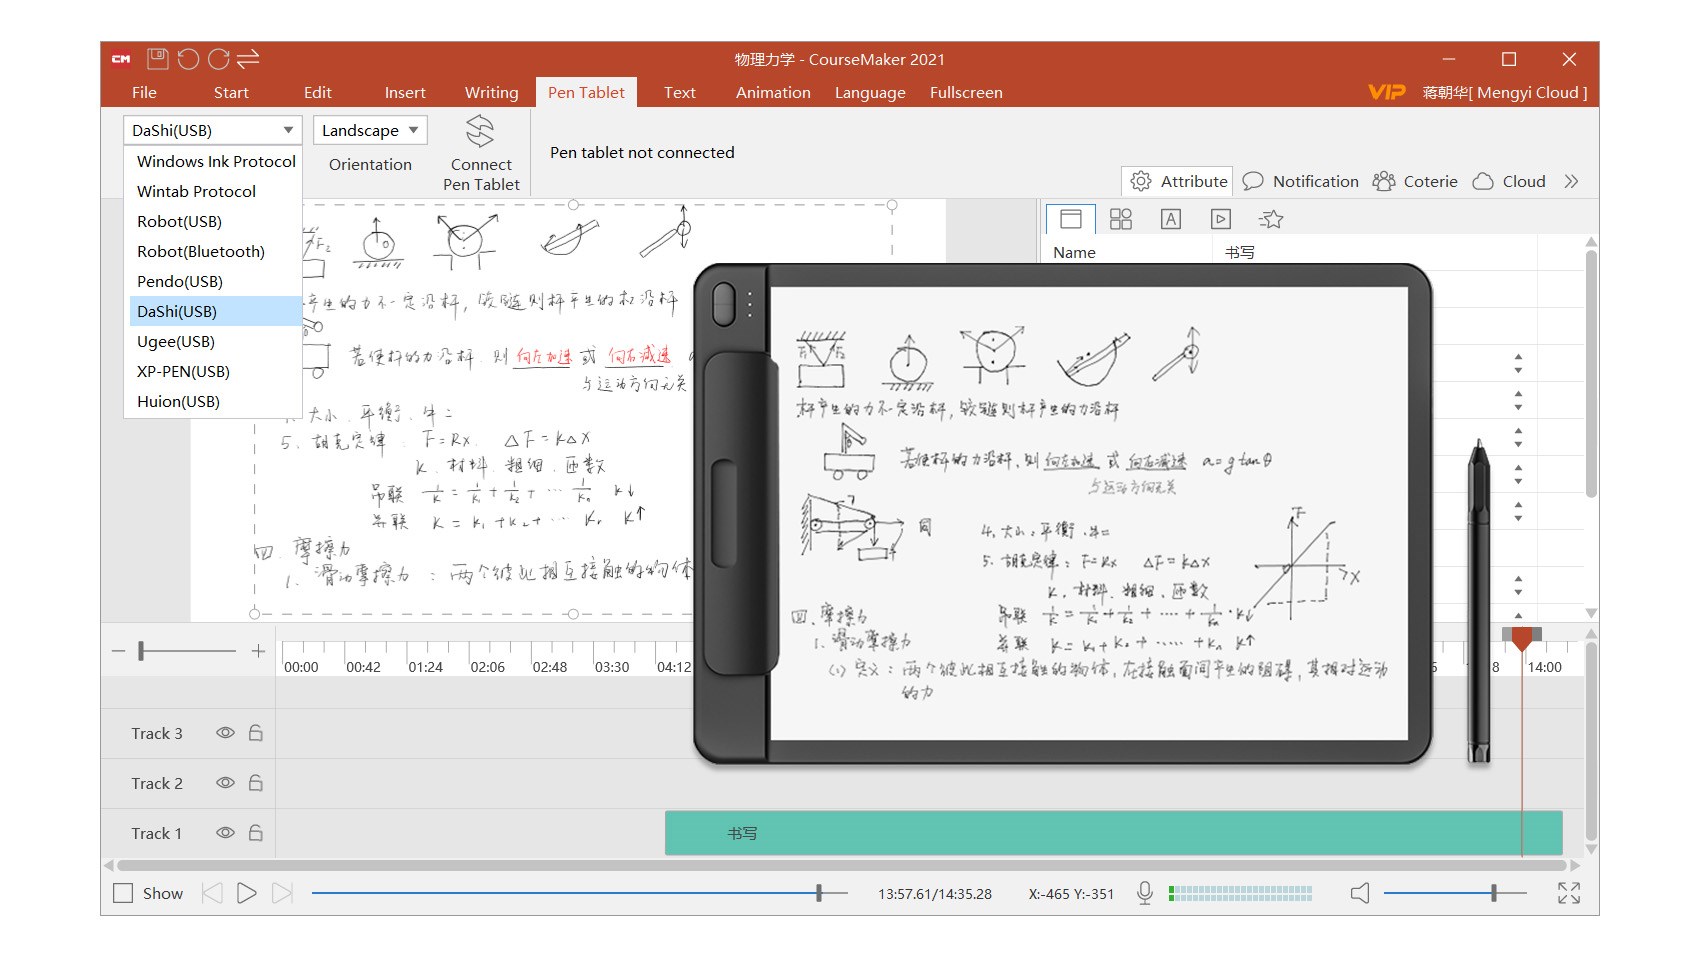Select the grid attribute tab icon

point(1121,219)
